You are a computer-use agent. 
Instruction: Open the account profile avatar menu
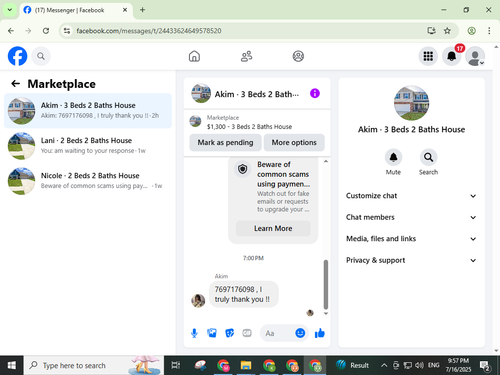coord(475,56)
